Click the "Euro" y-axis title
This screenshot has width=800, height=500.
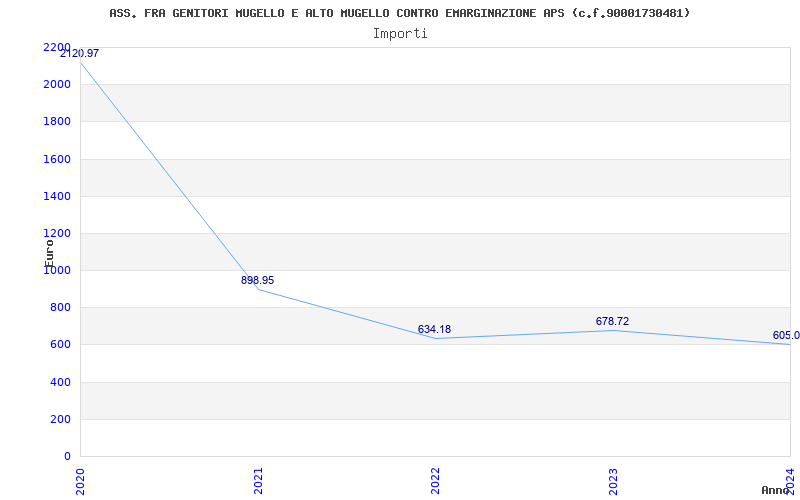point(49,253)
